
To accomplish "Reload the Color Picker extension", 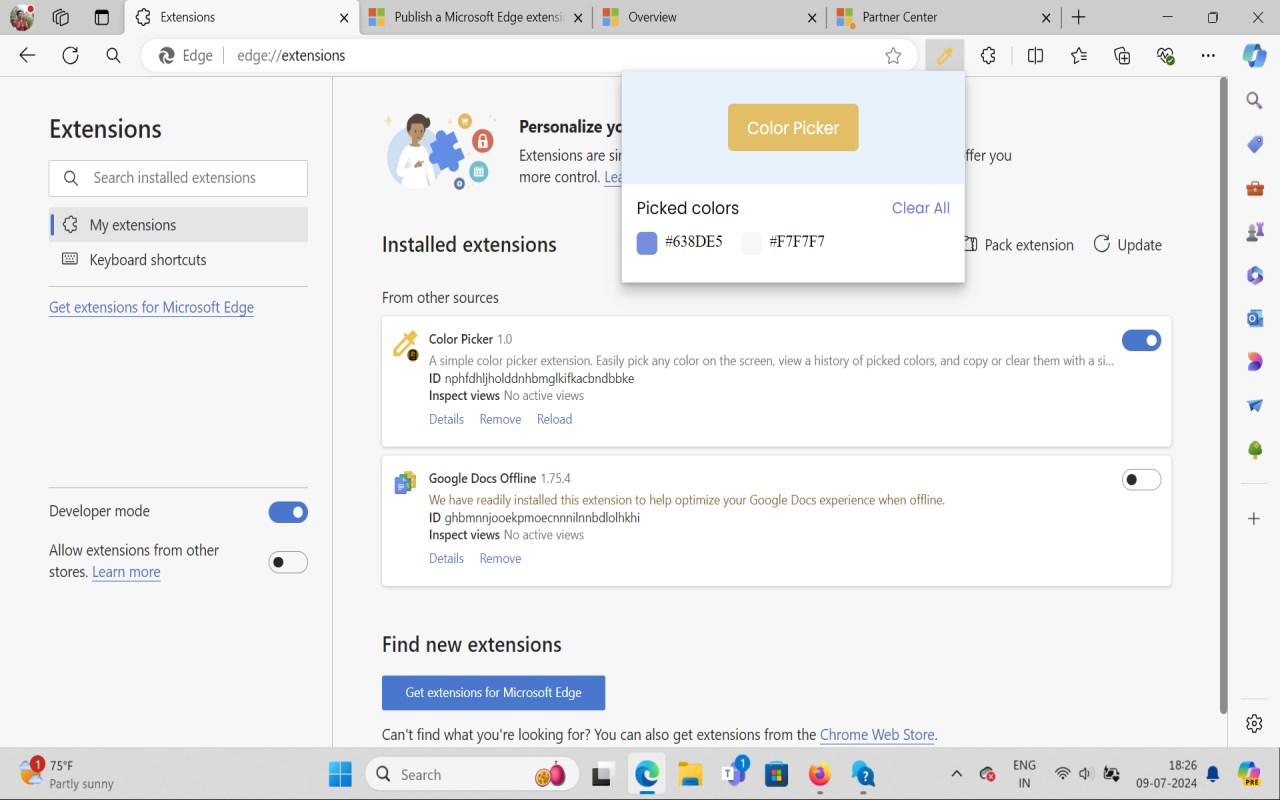I will point(554,419).
